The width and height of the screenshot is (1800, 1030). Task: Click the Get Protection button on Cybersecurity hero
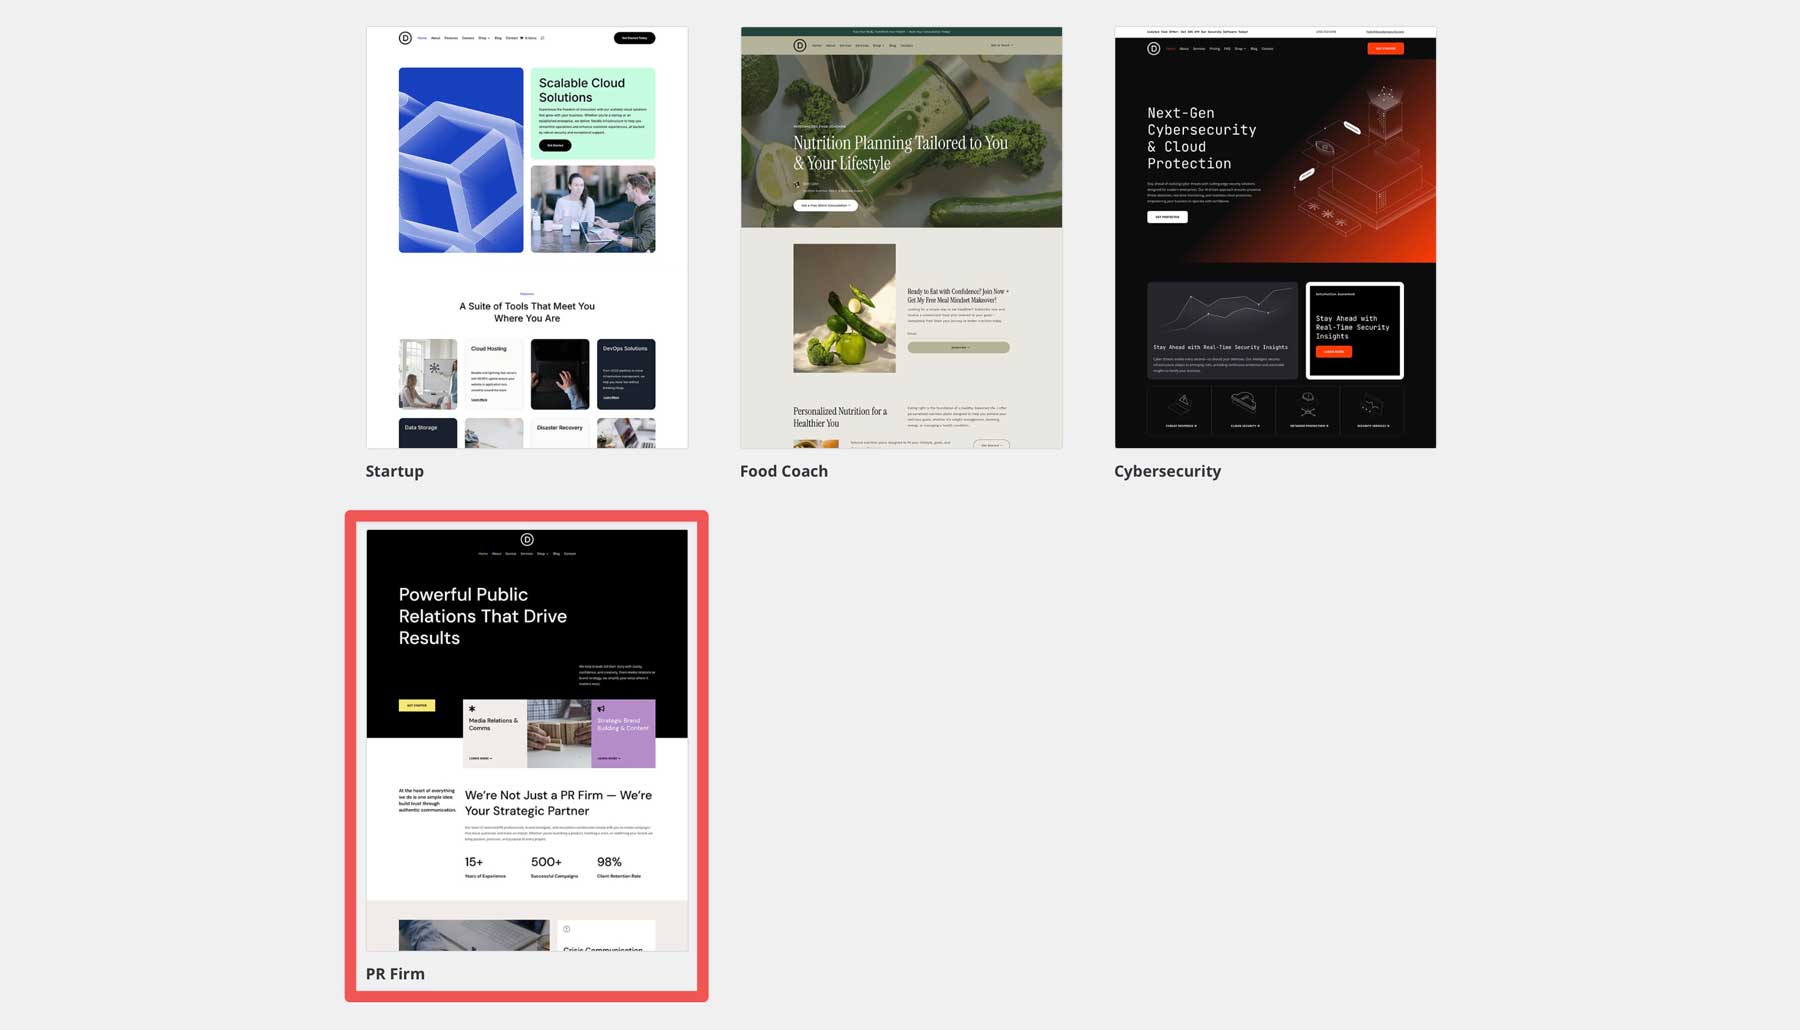click(1167, 217)
